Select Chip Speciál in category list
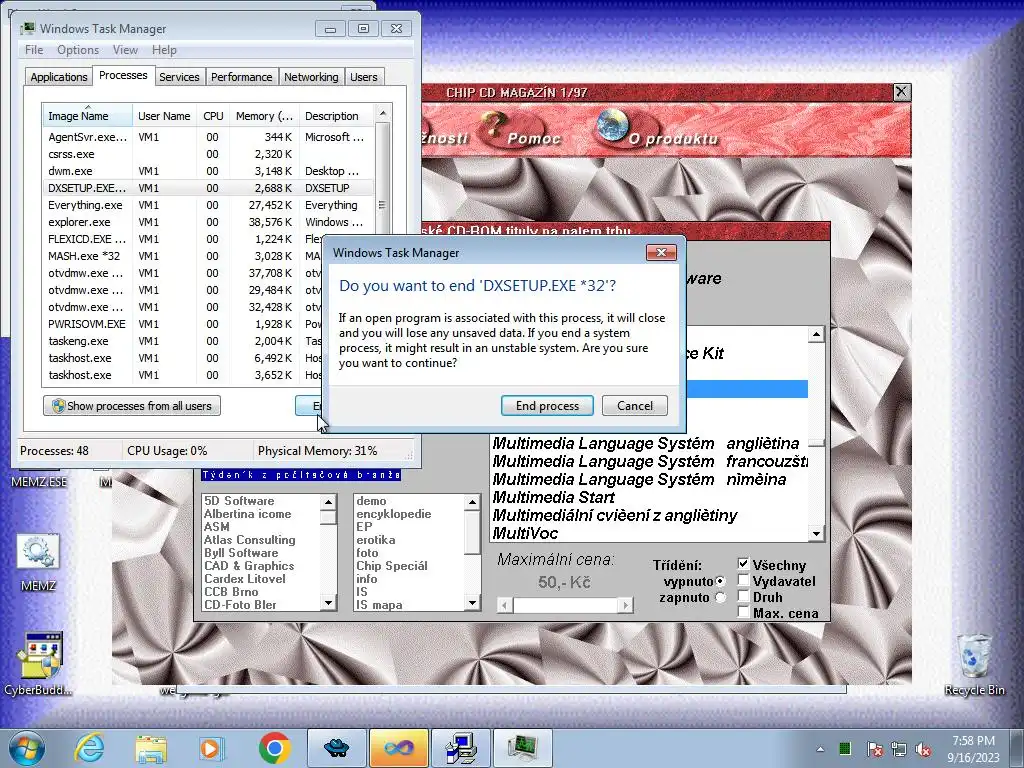Screen dimensions: 1024x768 [x=392, y=566]
